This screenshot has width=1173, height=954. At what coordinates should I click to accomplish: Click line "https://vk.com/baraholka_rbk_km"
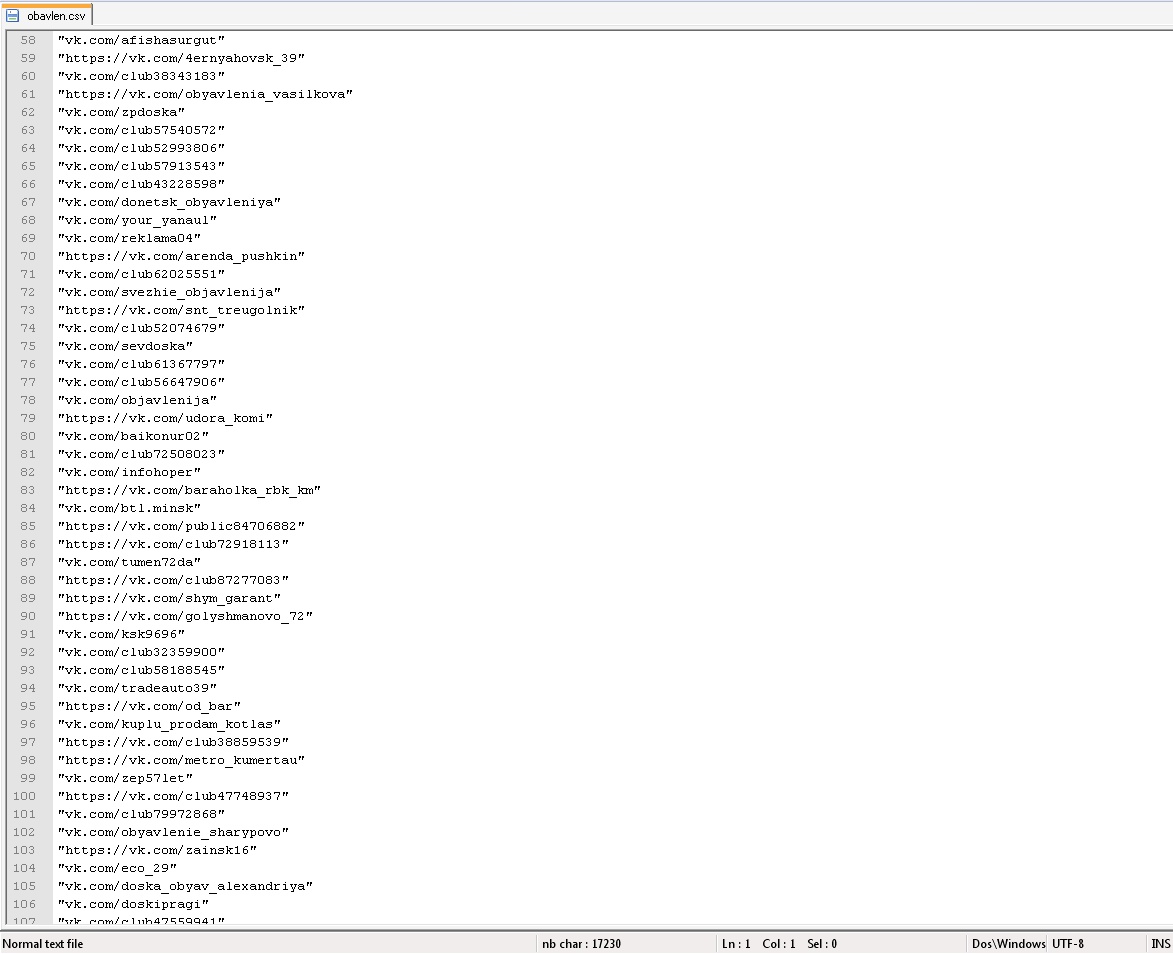(x=189, y=490)
